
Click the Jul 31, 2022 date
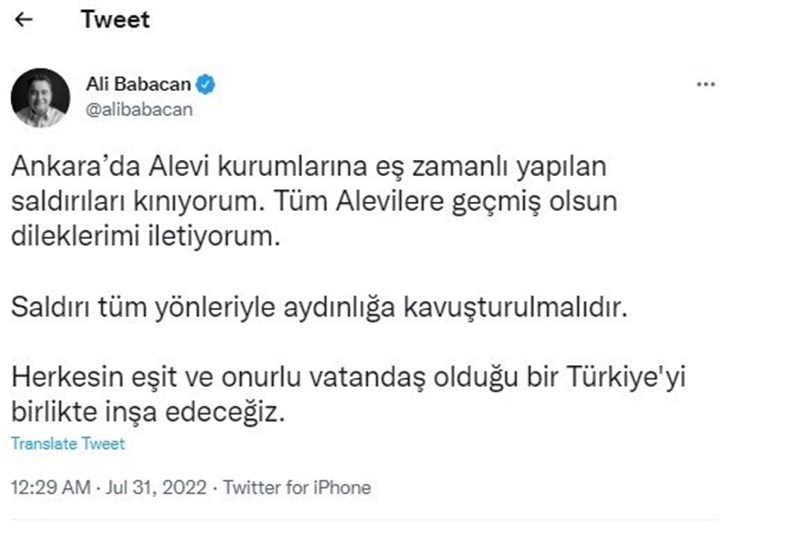(156, 487)
